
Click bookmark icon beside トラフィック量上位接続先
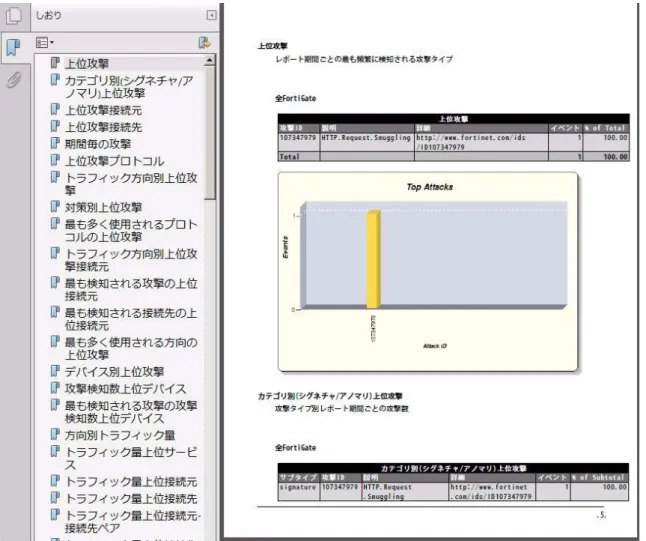click(x=55, y=498)
